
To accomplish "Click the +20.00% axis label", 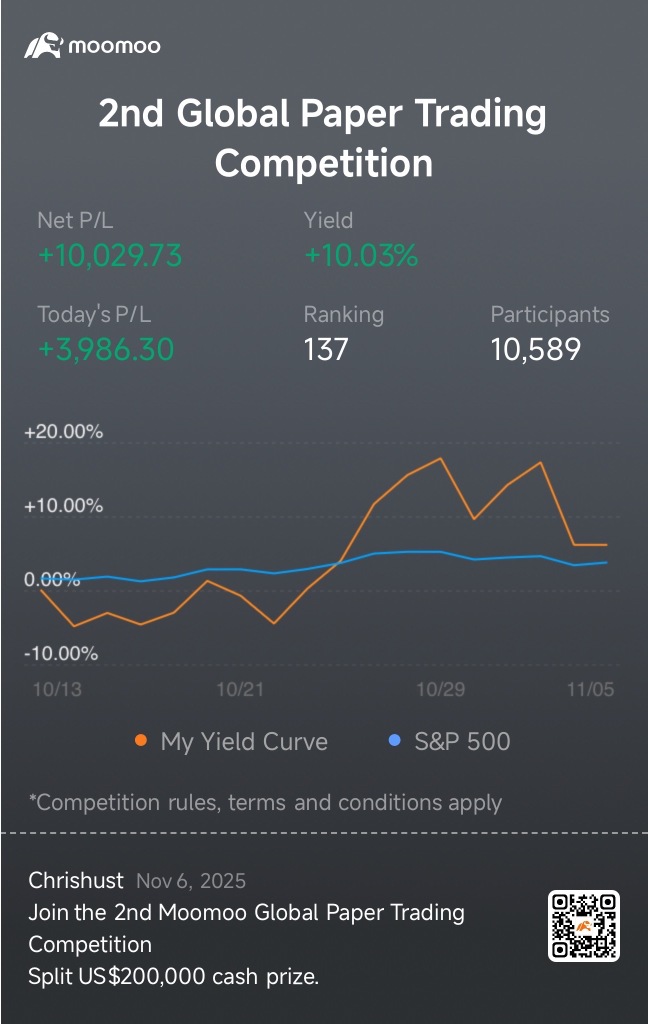I will pyautogui.click(x=64, y=432).
